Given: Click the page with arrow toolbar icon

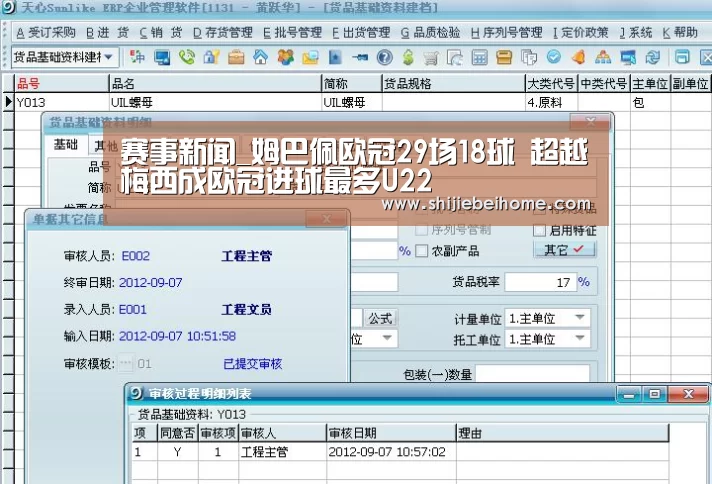Looking at the screenshot, I should point(455,57).
